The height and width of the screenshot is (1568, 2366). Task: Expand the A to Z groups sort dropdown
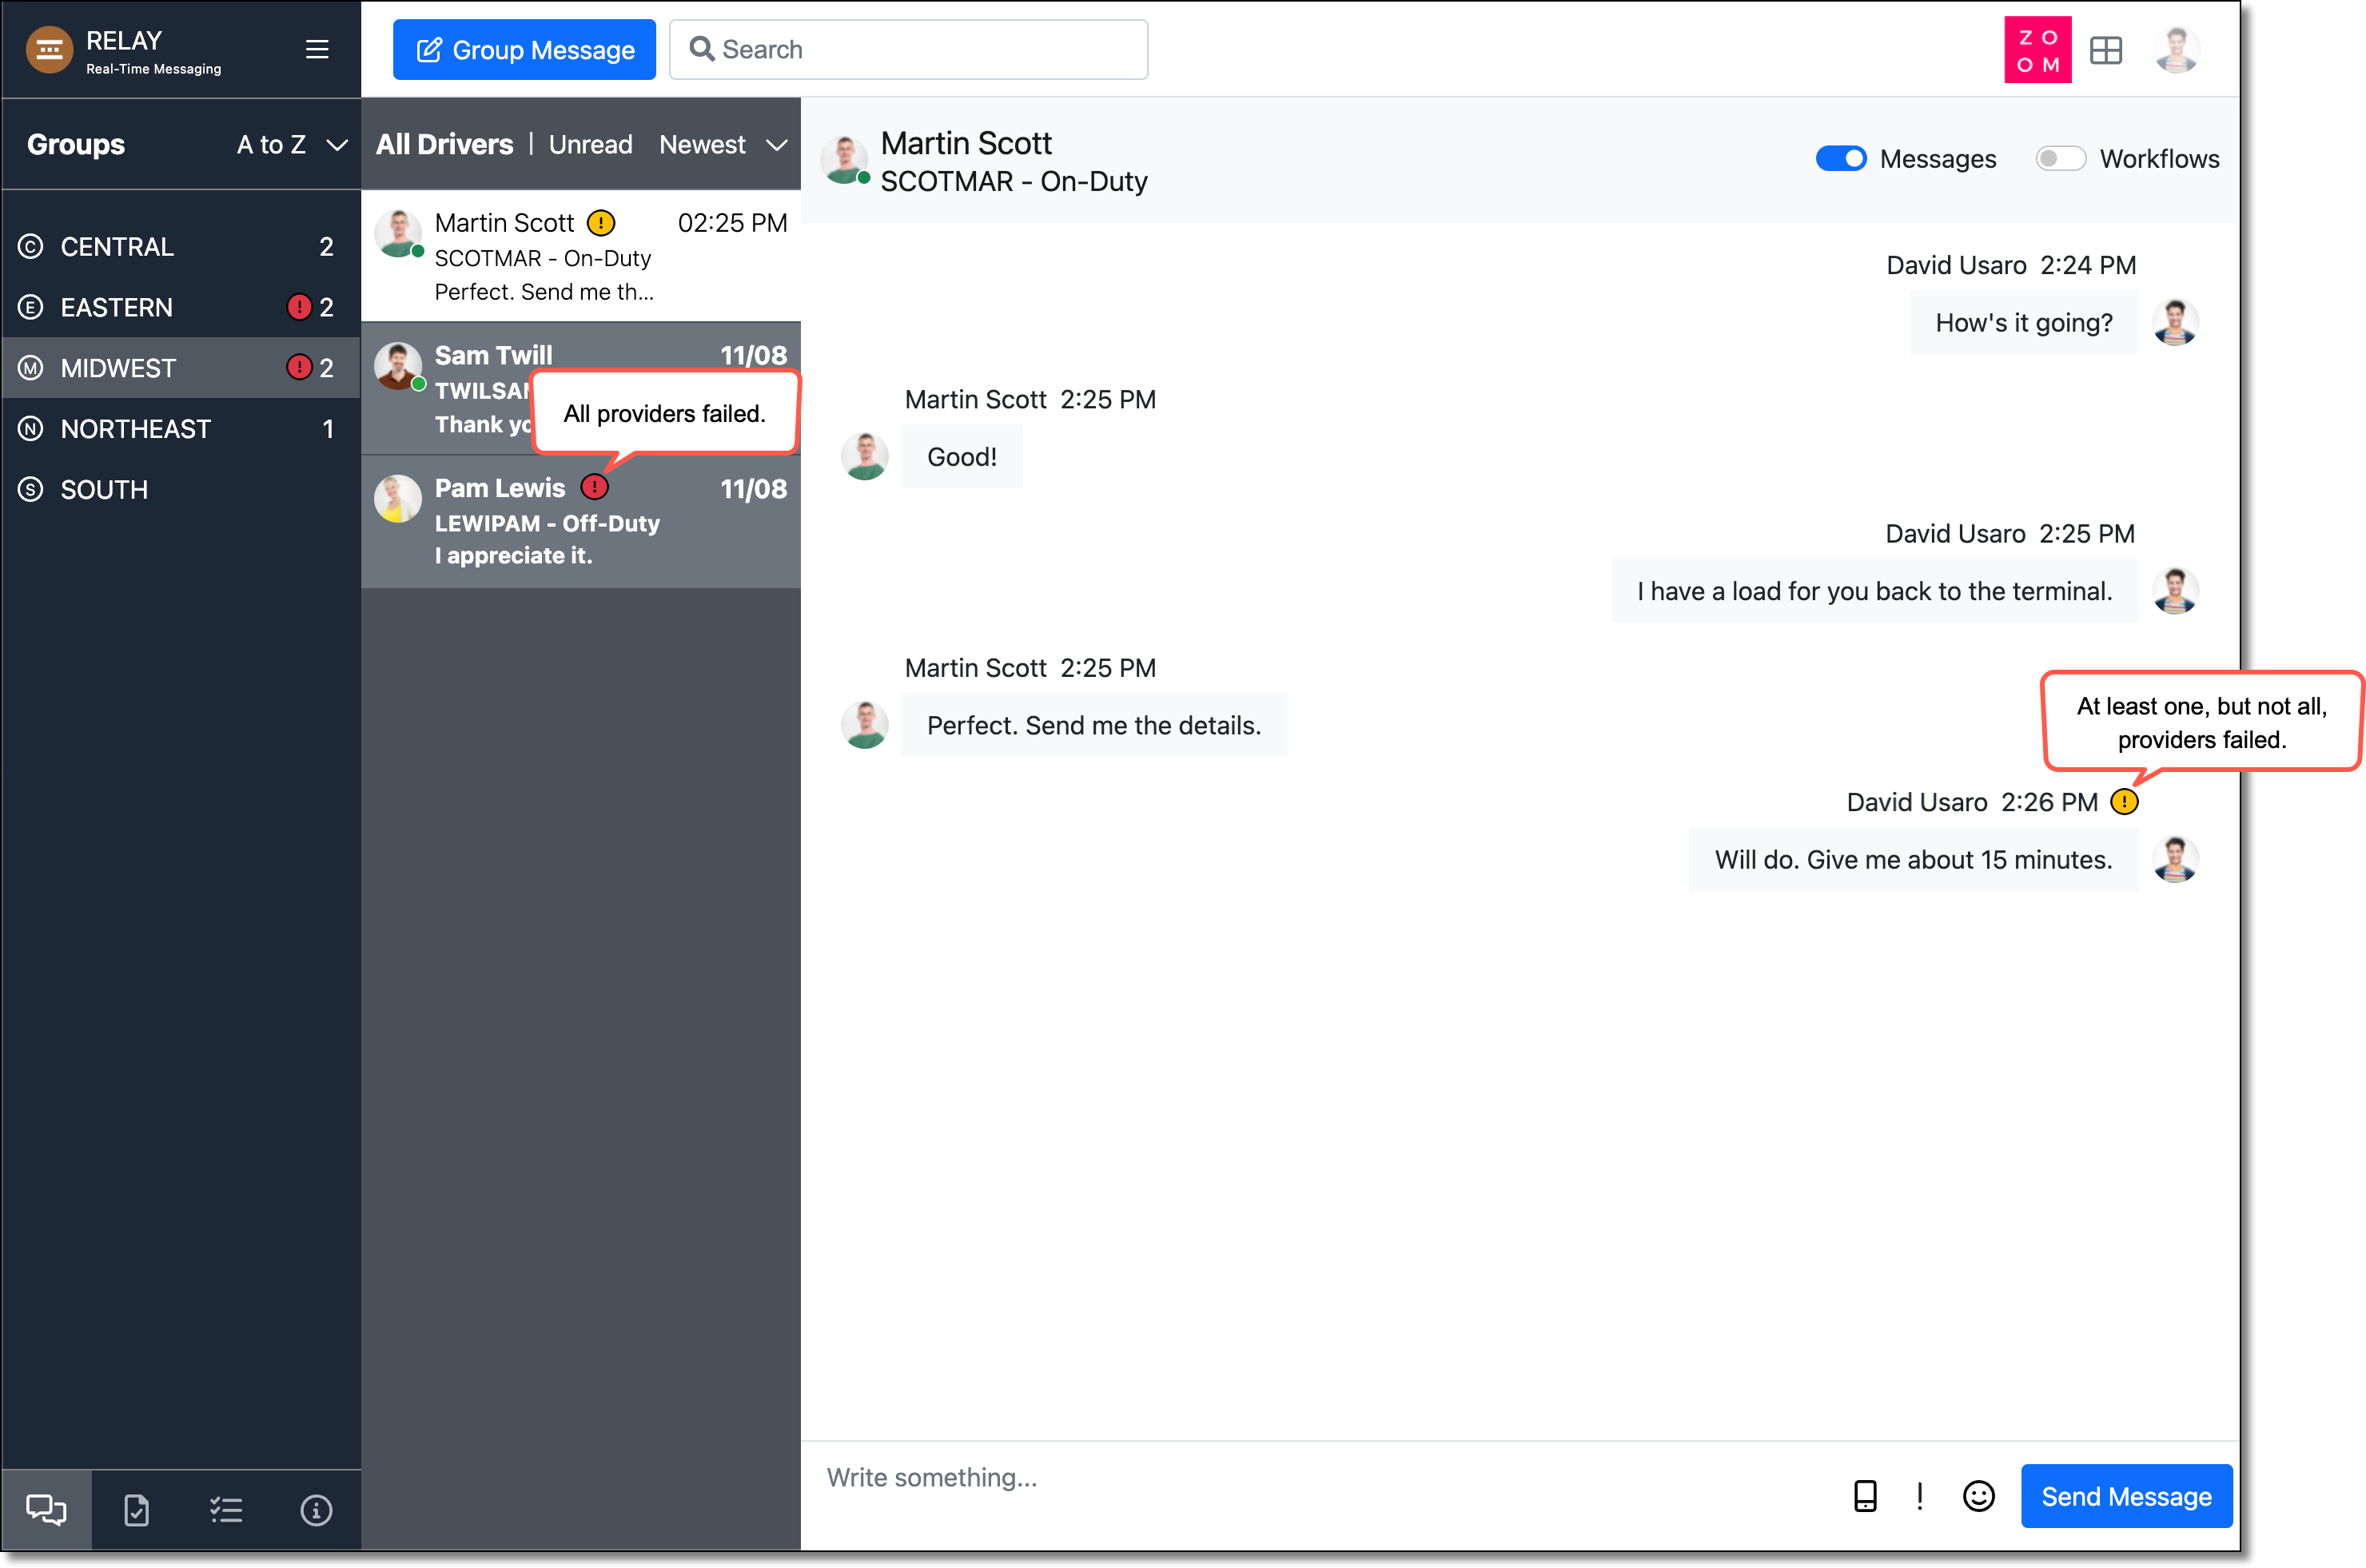(292, 145)
